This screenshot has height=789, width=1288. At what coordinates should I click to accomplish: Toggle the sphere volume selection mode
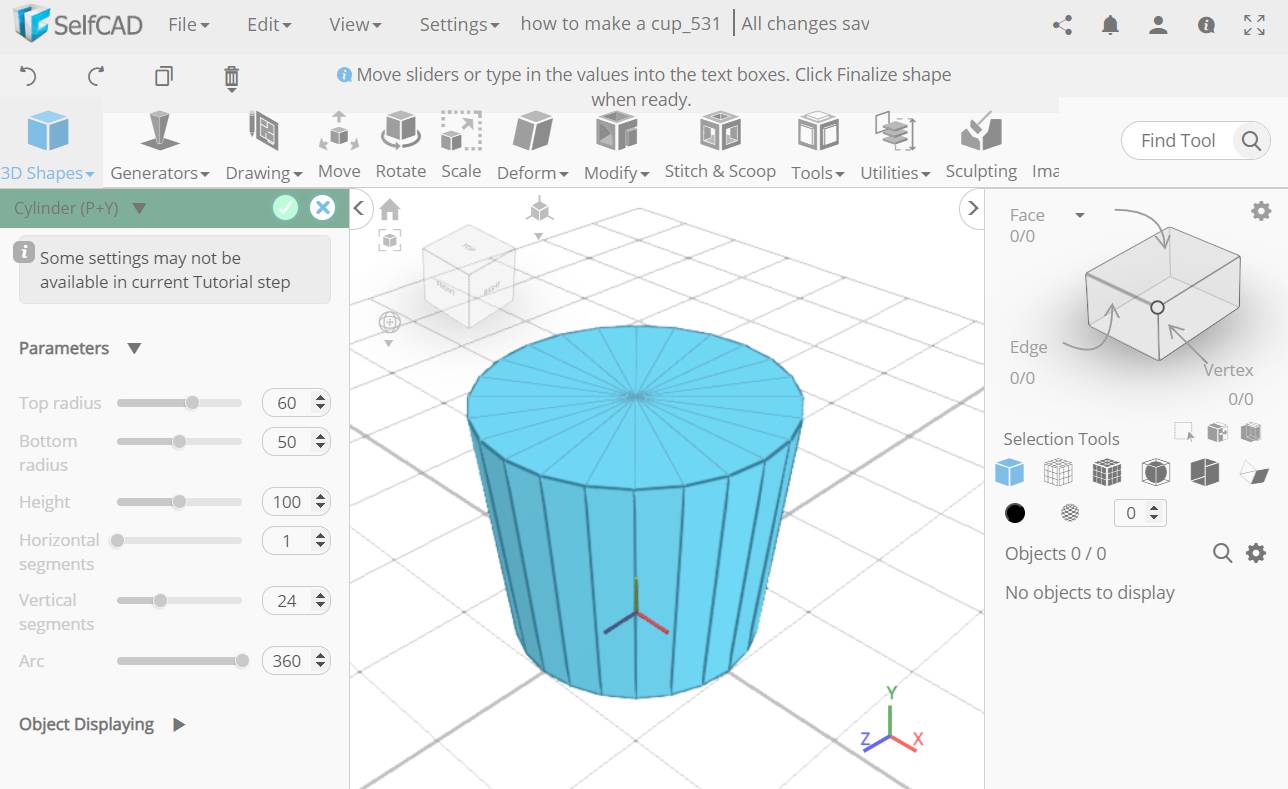tap(1155, 471)
